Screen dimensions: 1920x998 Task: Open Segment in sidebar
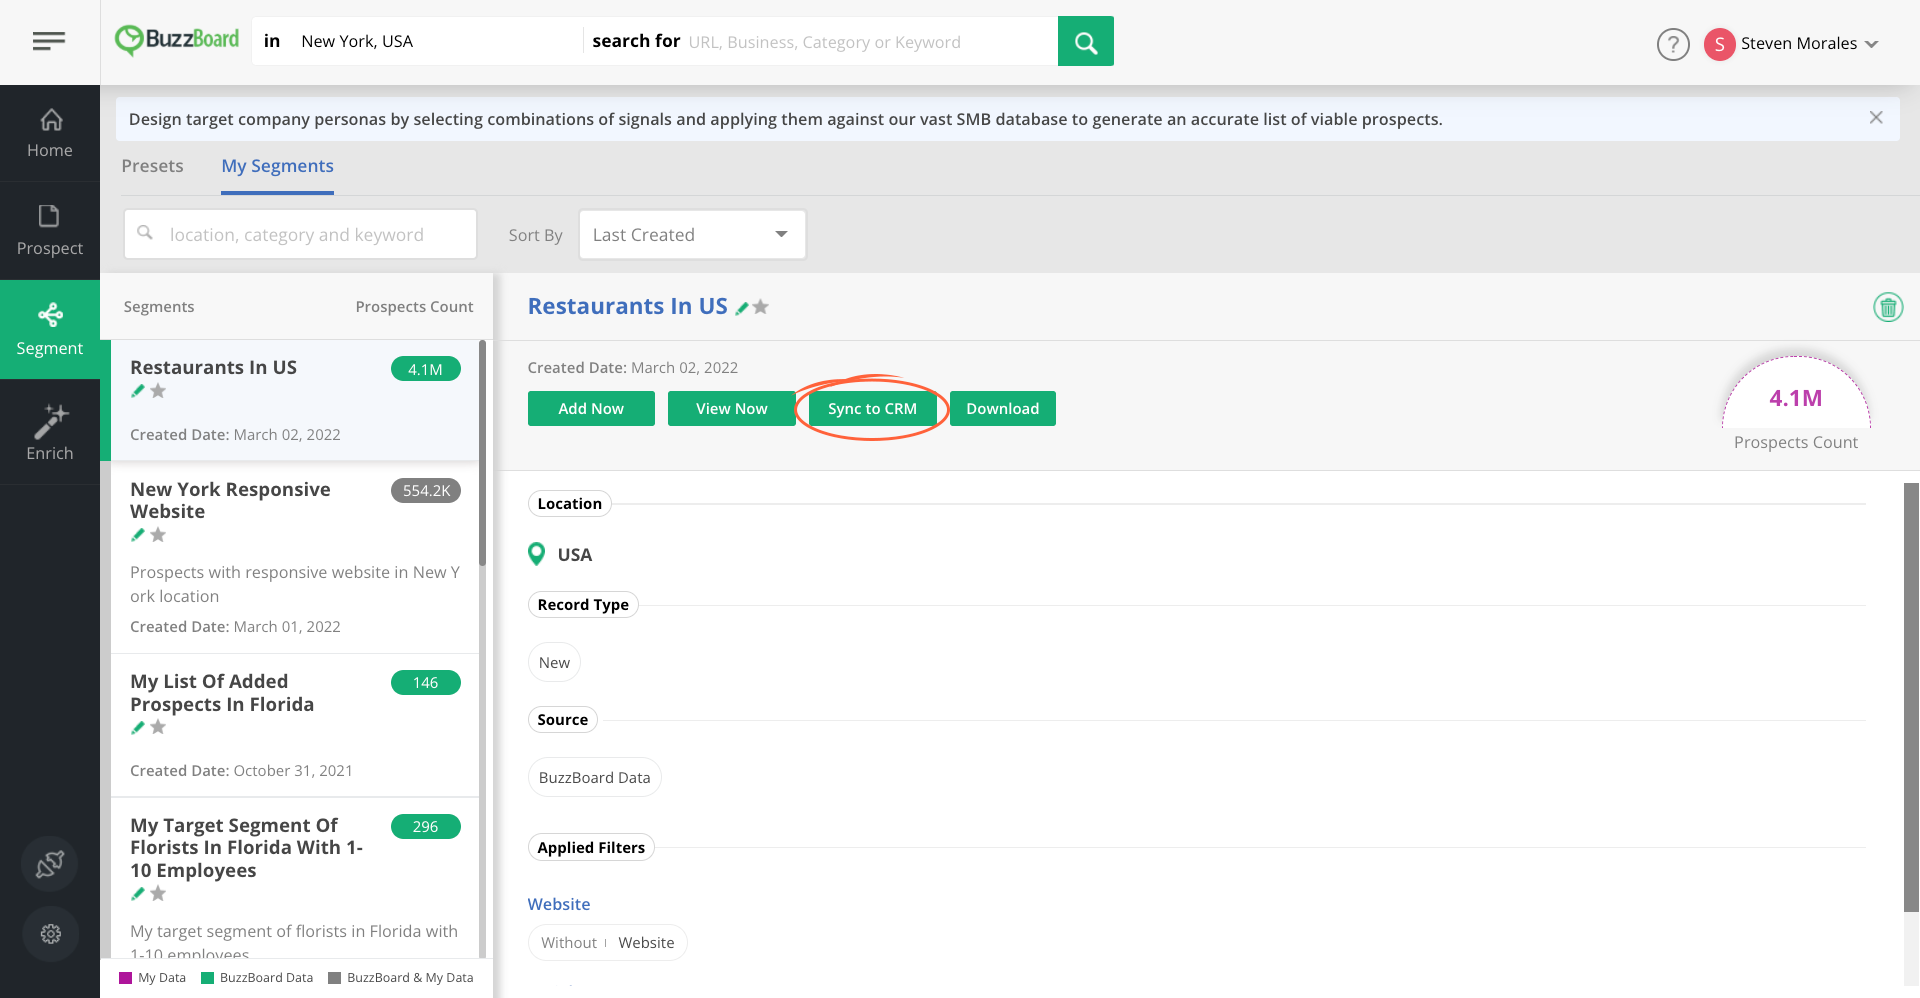coord(50,330)
